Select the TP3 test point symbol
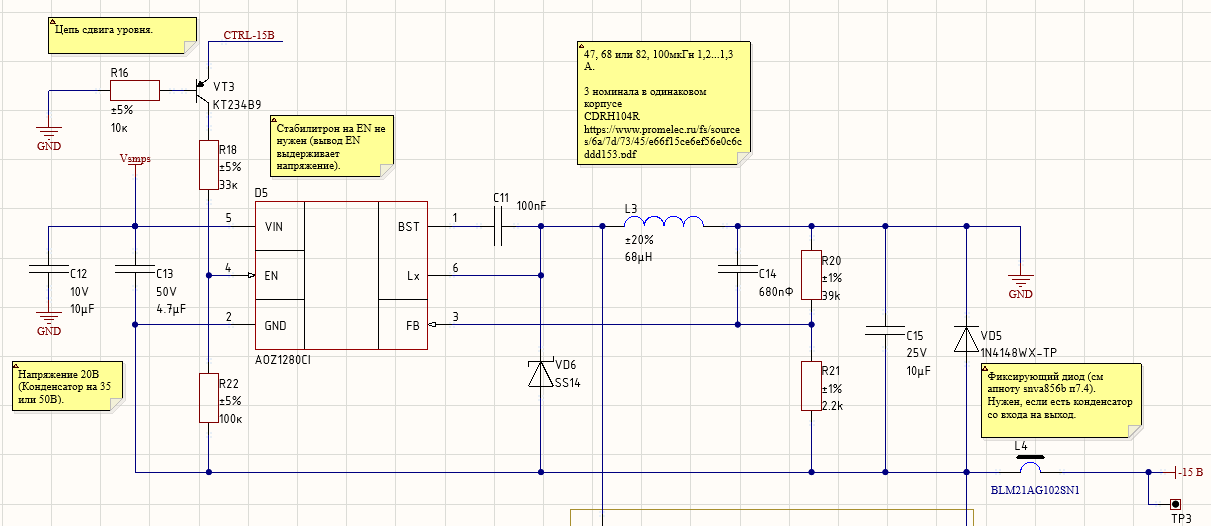Image resolution: width=1211 pixels, height=526 pixels. tap(1177, 504)
